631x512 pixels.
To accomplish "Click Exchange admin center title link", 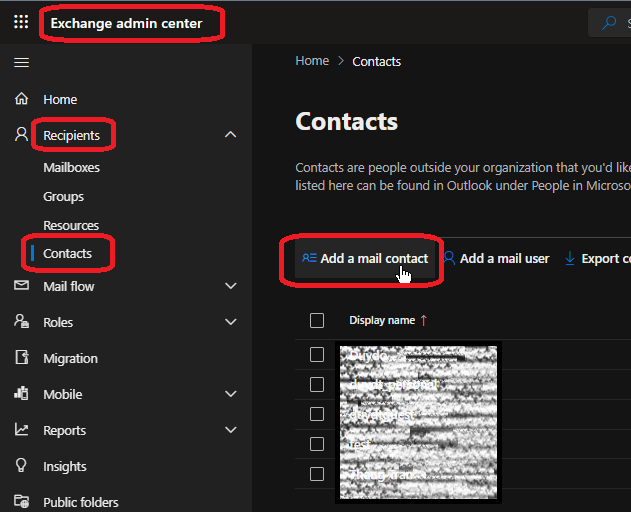I will (x=126, y=23).
